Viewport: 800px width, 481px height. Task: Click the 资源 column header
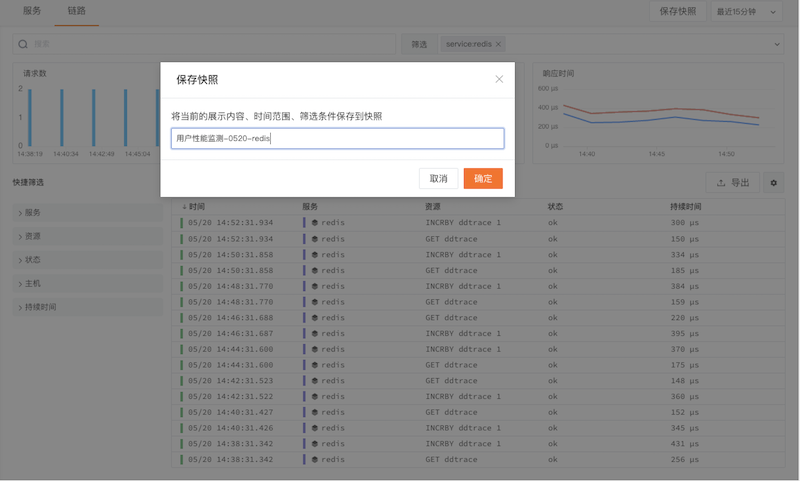click(x=433, y=207)
